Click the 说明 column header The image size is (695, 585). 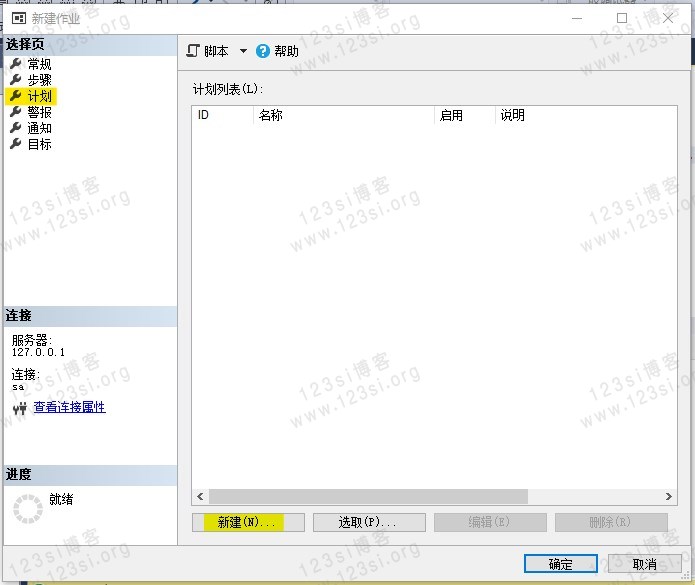586,115
